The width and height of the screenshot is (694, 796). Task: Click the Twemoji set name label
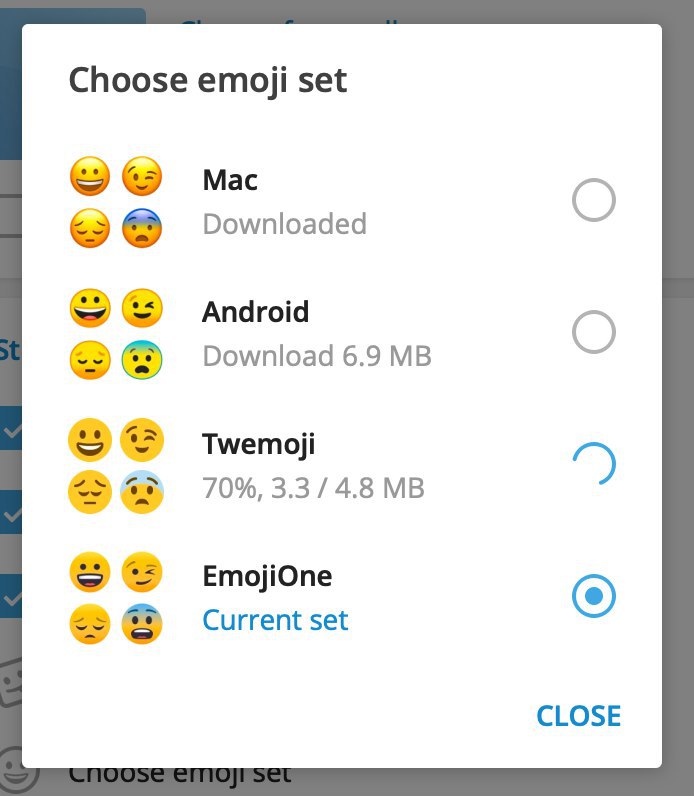coord(259,444)
